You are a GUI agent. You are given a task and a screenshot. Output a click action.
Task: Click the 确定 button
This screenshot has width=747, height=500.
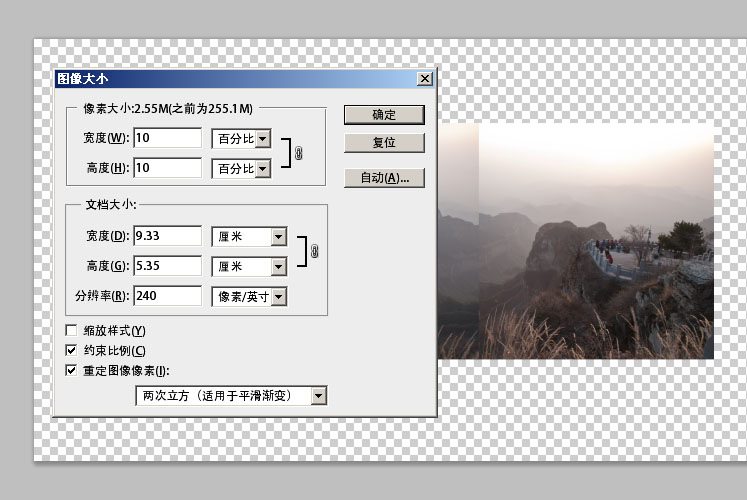coord(384,115)
